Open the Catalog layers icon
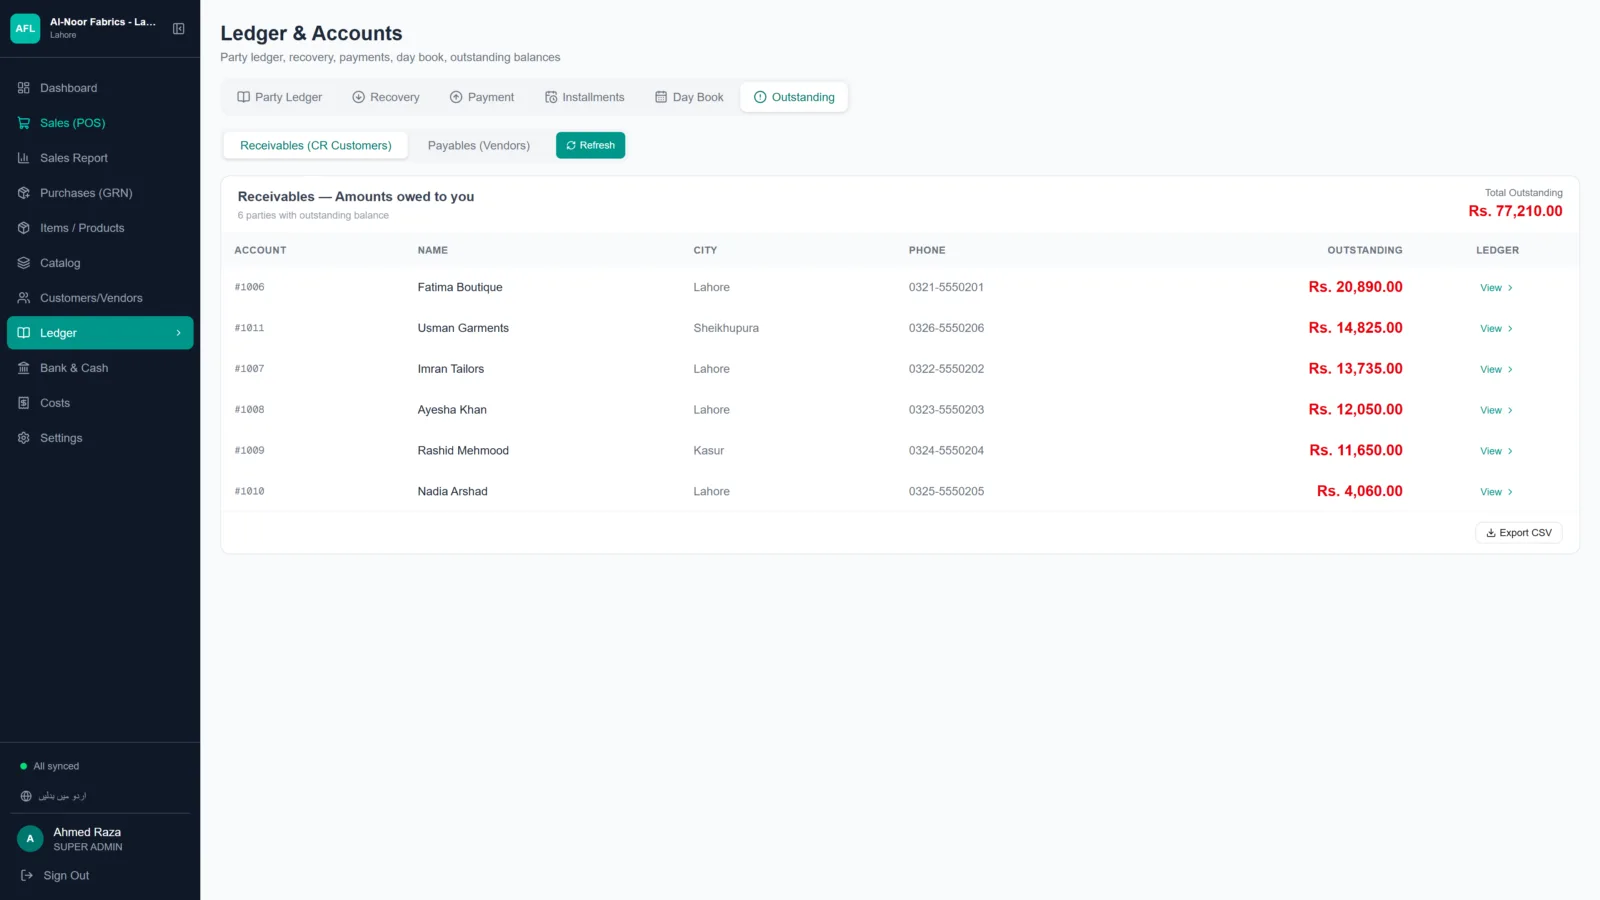Image resolution: width=1600 pixels, height=900 pixels. (24, 263)
